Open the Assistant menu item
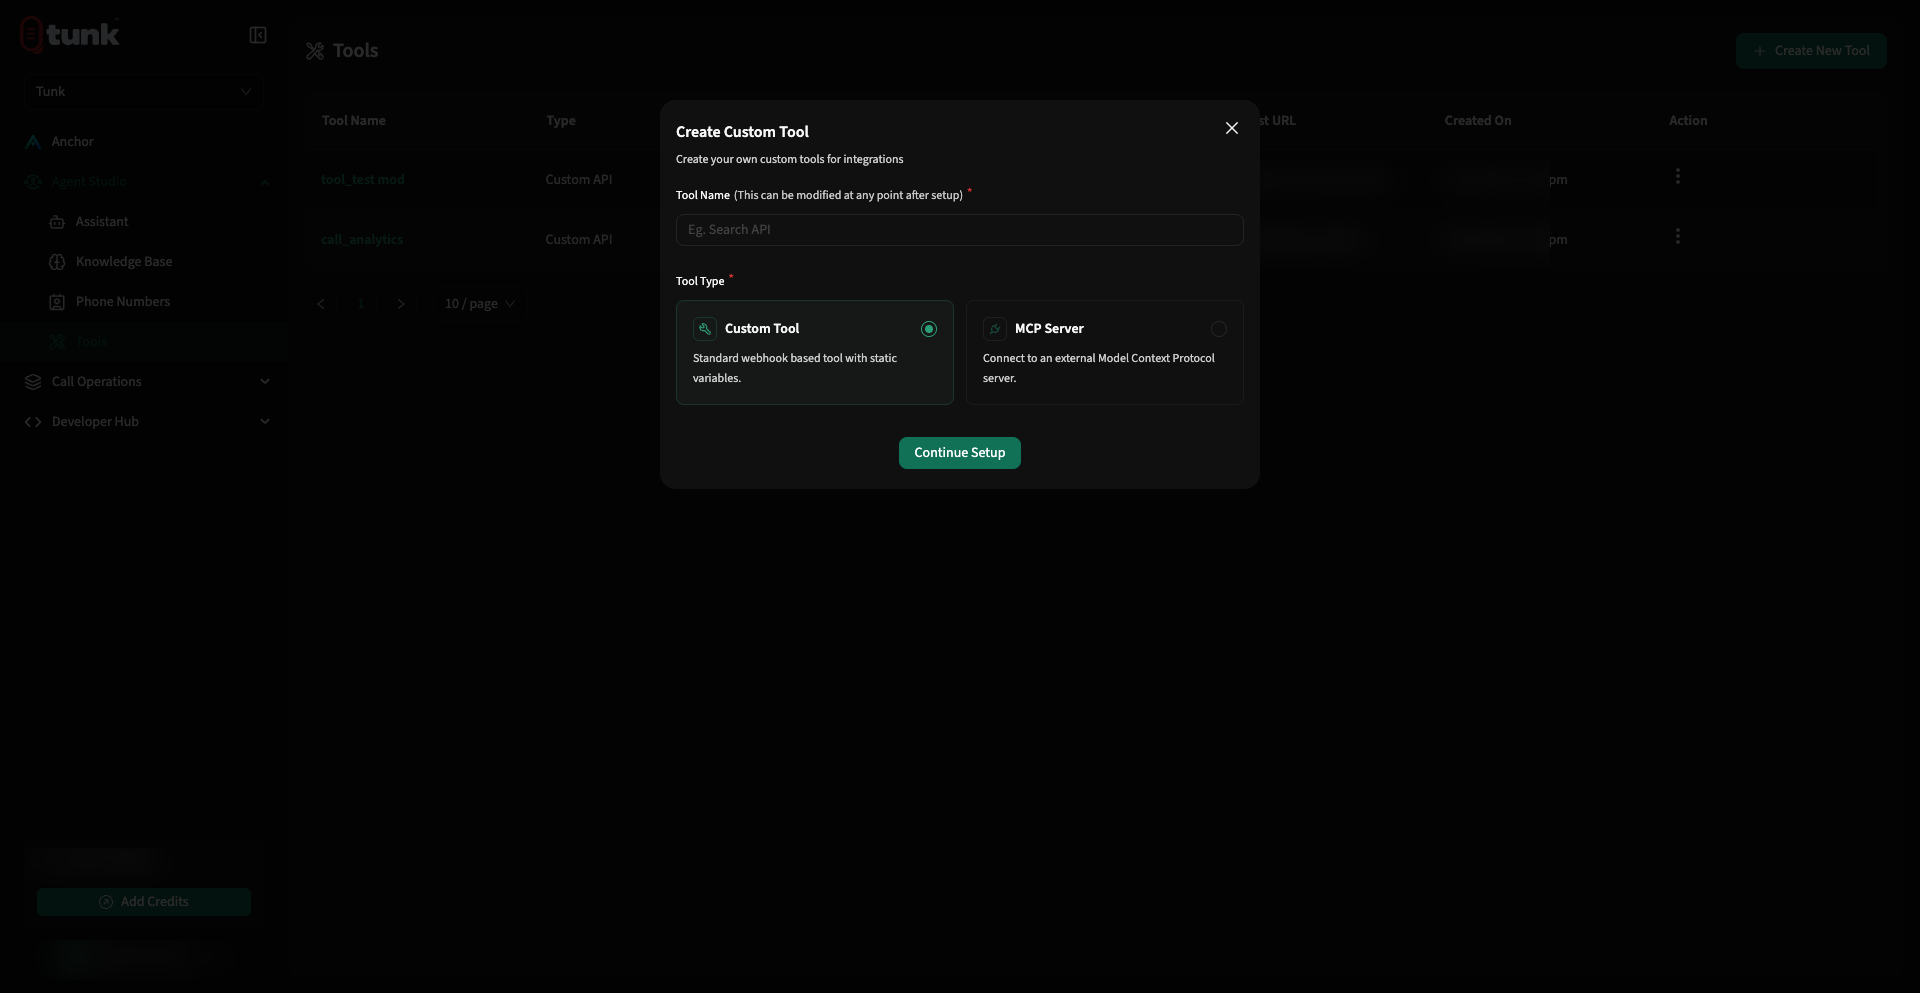This screenshot has width=1920, height=993. [x=102, y=222]
